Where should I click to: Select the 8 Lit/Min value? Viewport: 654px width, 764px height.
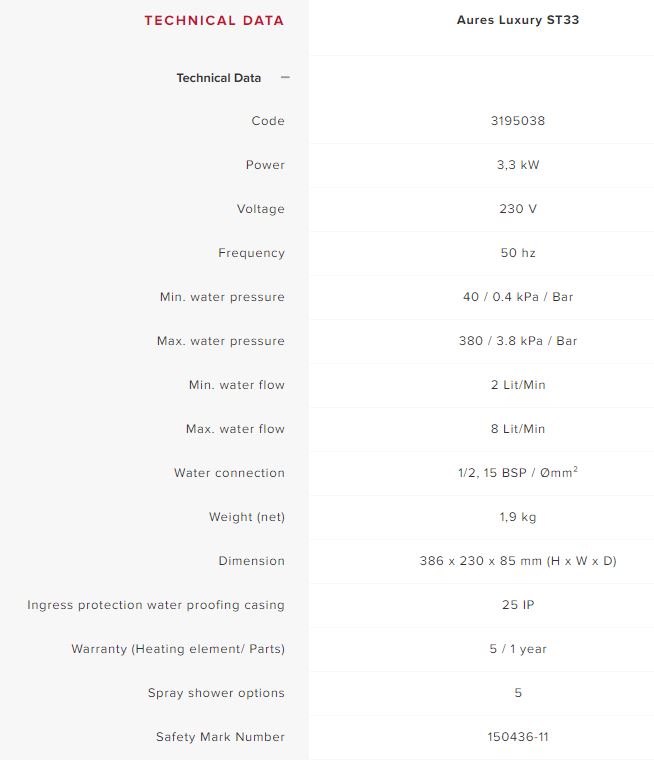click(x=518, y=429)
